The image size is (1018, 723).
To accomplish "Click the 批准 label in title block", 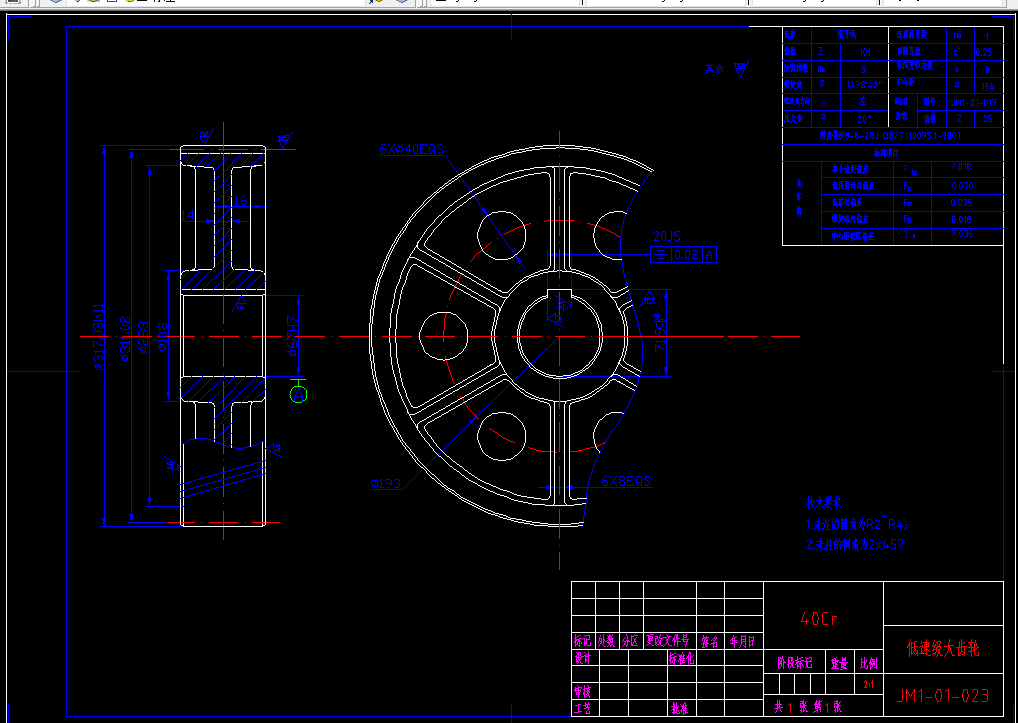I will pyautogui.click(x=679, y=708).
